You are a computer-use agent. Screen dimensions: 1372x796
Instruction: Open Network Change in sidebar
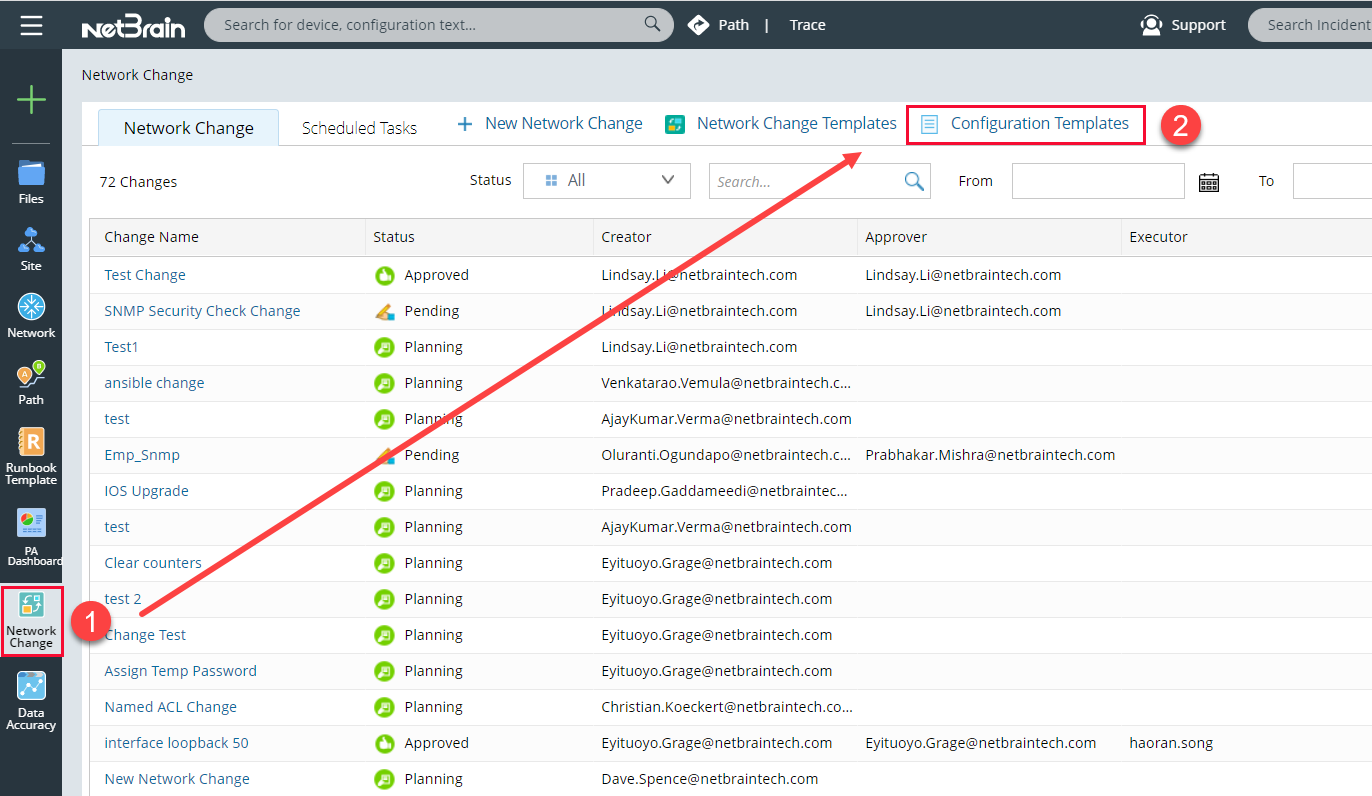click(31, 621)
